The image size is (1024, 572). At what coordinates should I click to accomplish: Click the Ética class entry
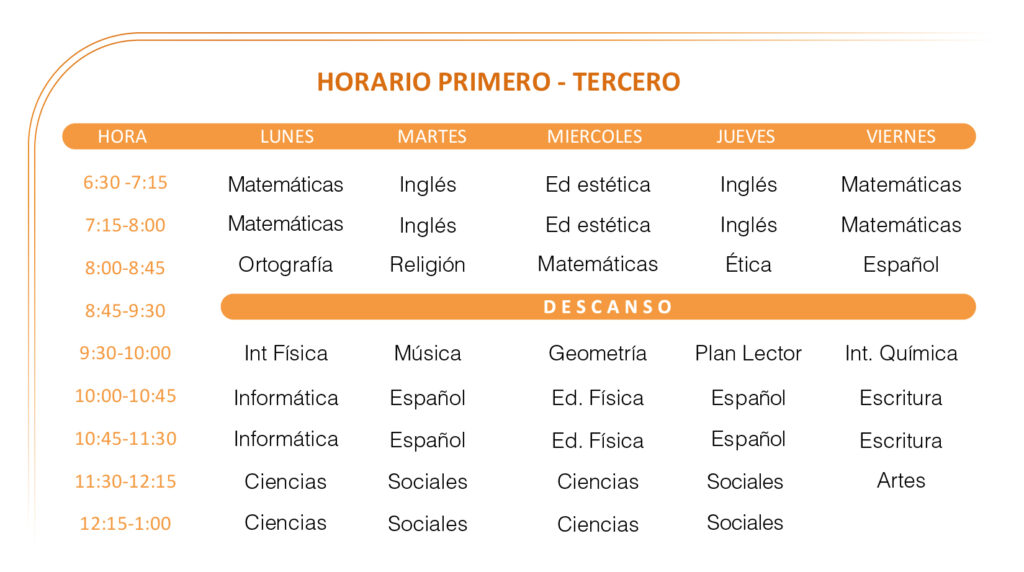[748, 265]
